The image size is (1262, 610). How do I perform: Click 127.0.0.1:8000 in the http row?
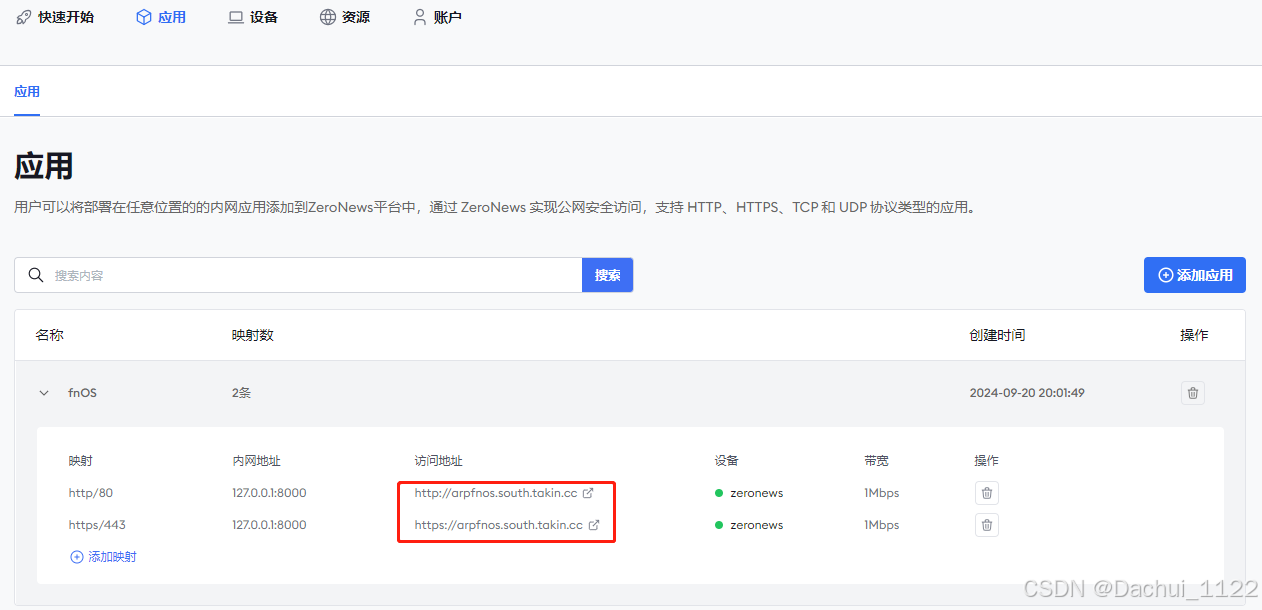pos(269,493)
